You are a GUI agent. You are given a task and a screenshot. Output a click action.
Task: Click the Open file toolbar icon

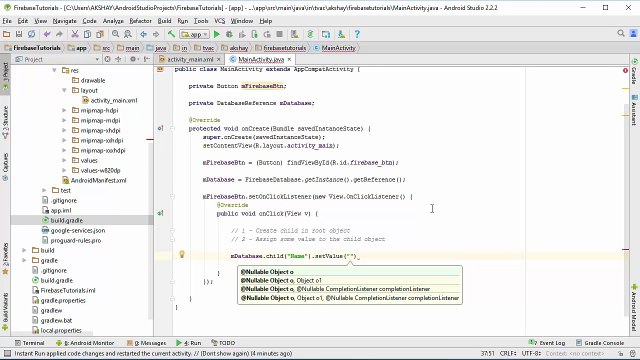point(7,34)
